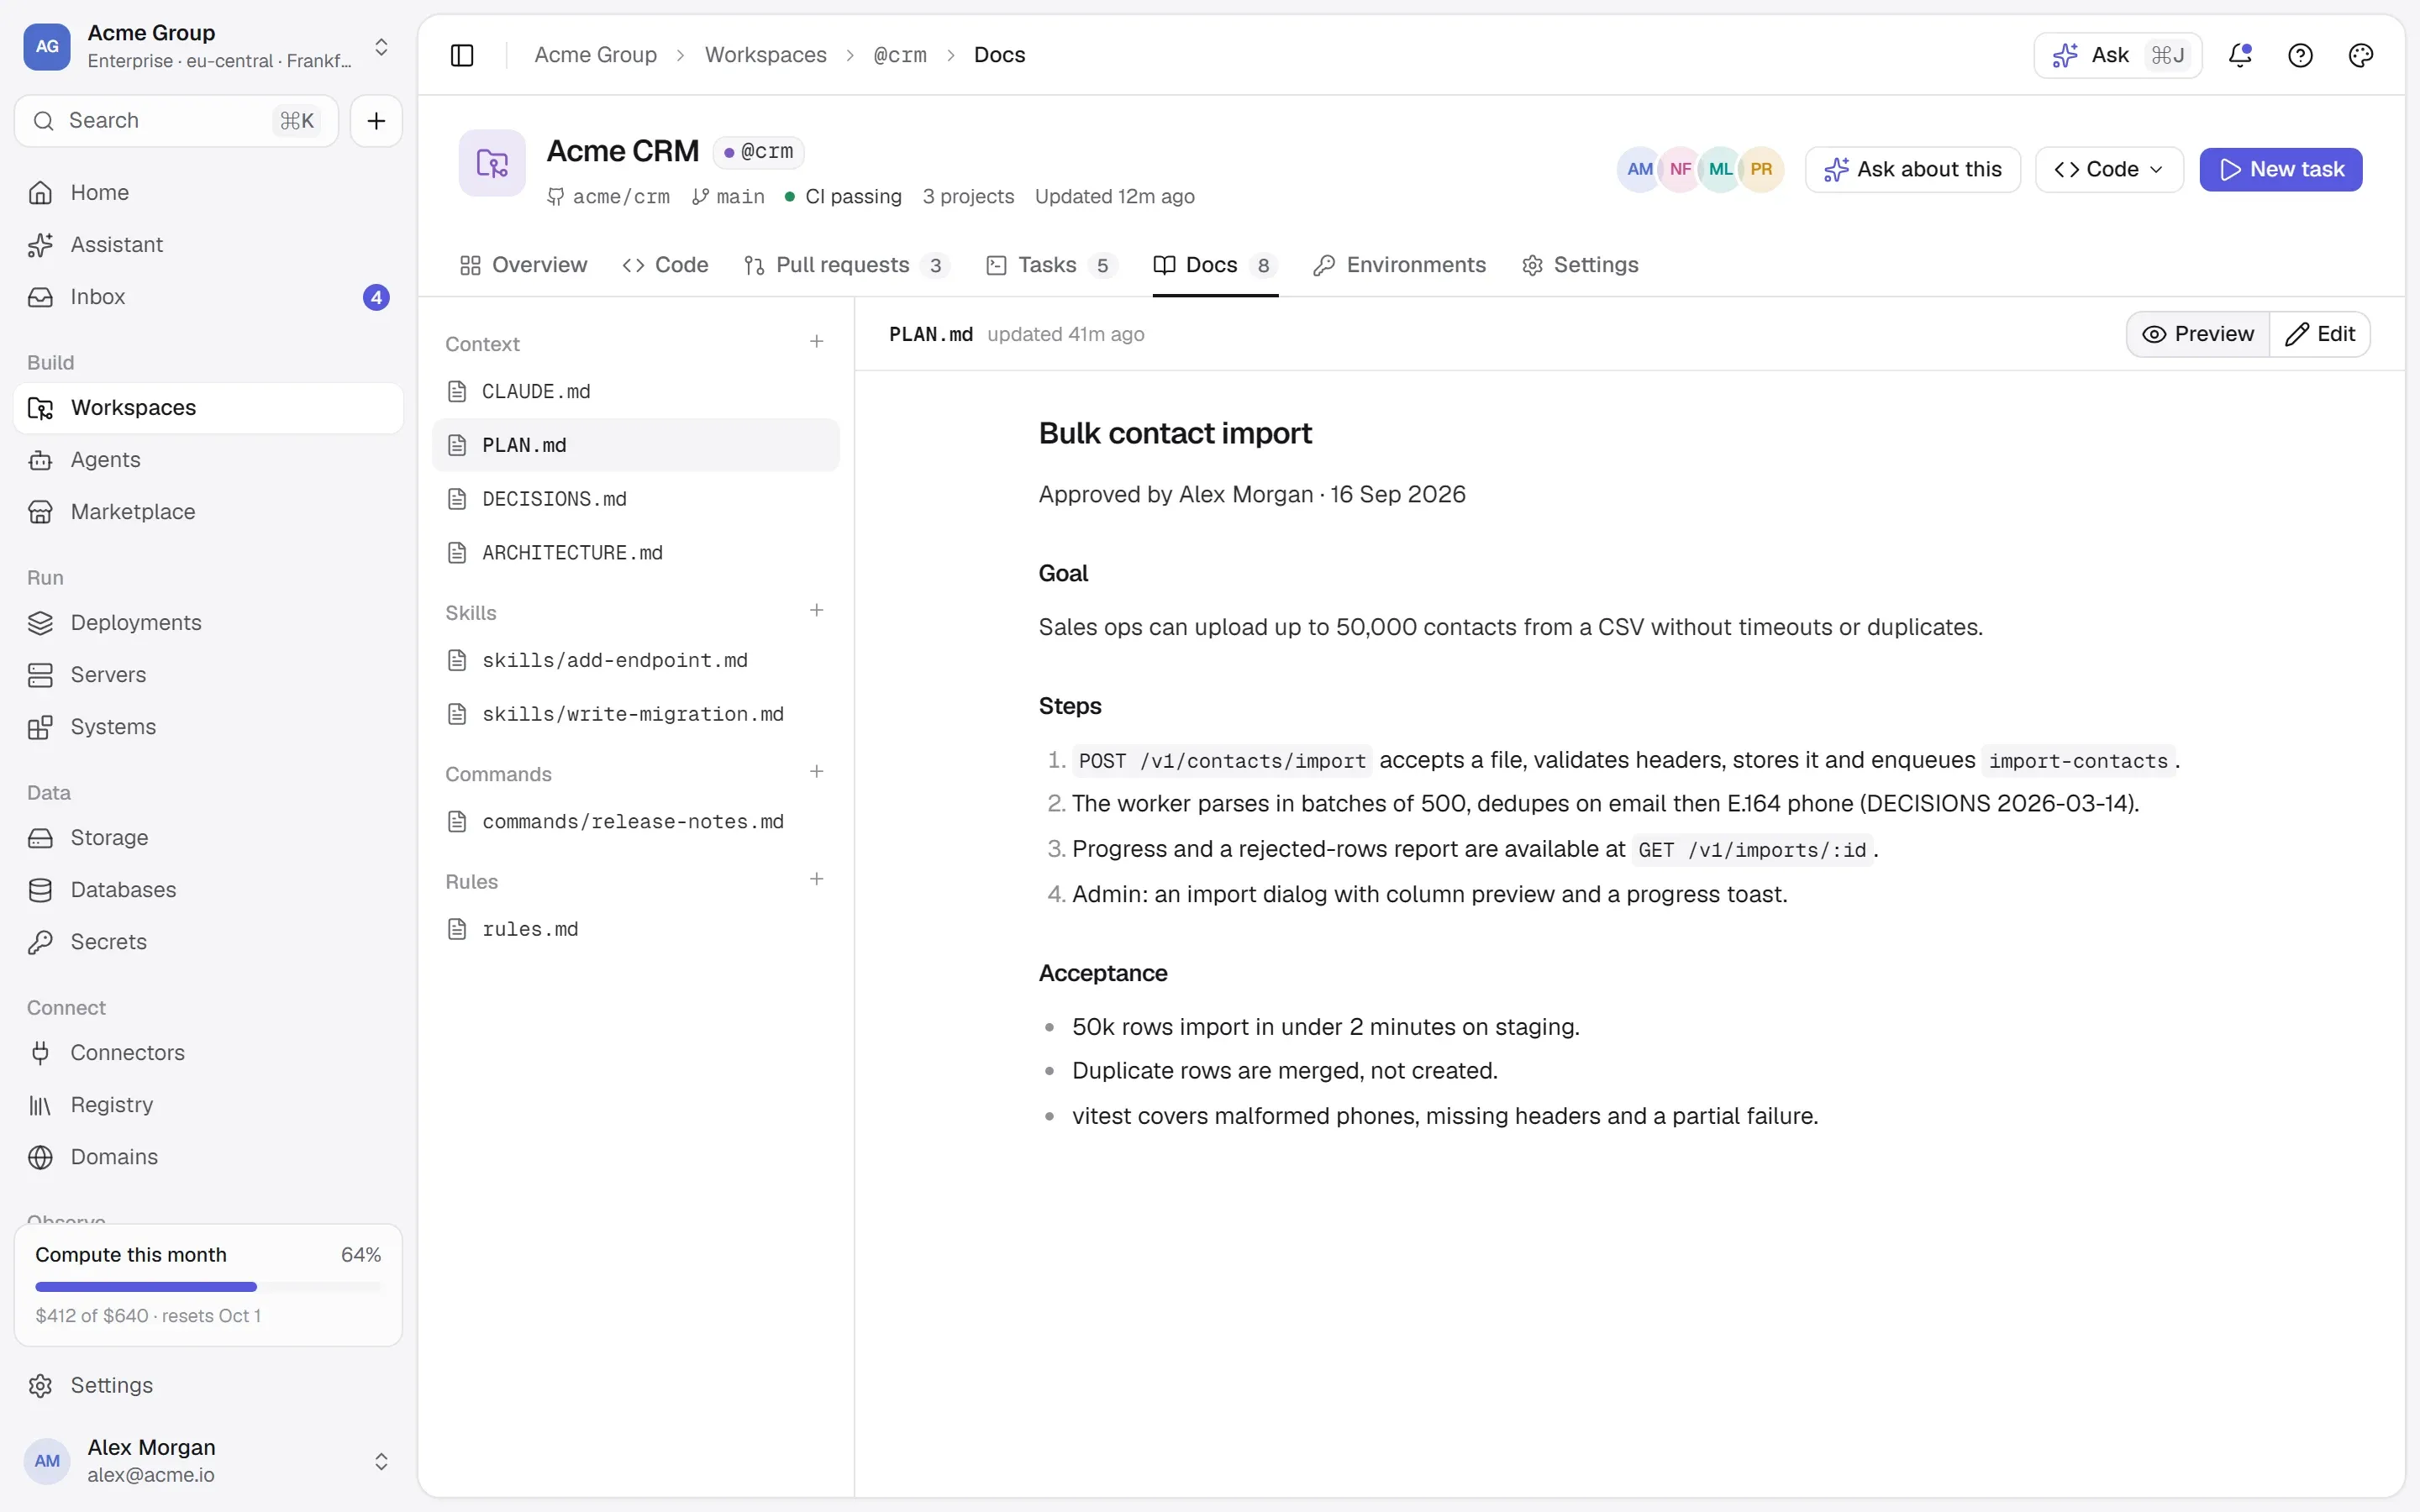Click the main branch label
Image resolution: width=2420 pixels, height=1512 pixels.
coord(728,197)
